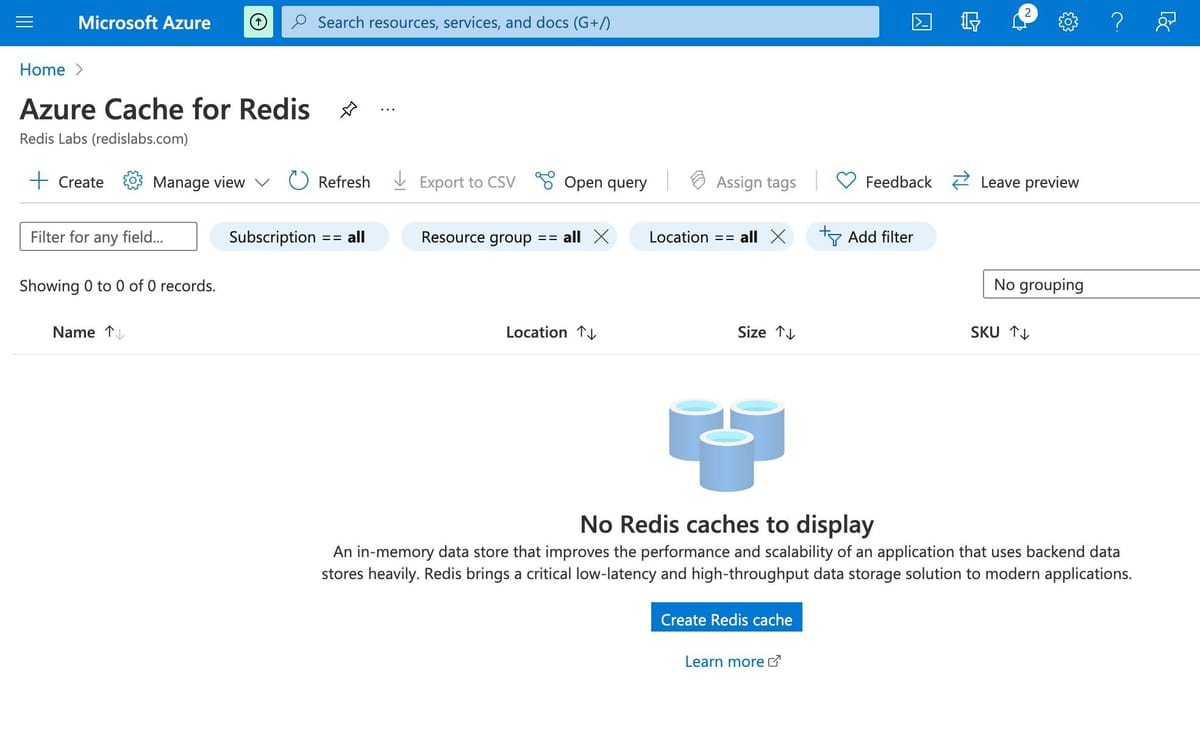1200x735 pixels.
Task: Click the Create Redis cache button
Action: coord(726,618)
